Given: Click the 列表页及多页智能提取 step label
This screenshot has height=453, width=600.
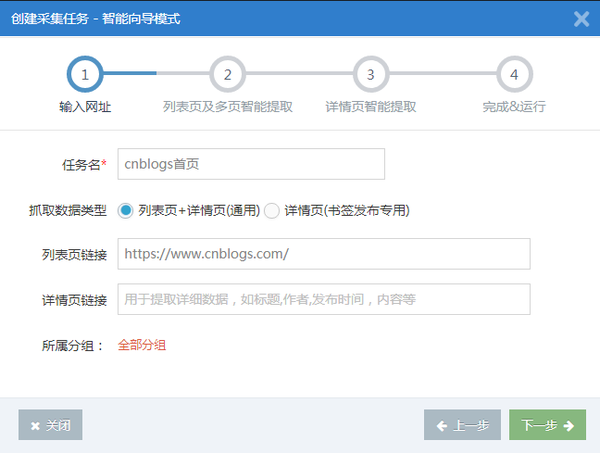Looking at the screenshot, I should pos(228,107).
